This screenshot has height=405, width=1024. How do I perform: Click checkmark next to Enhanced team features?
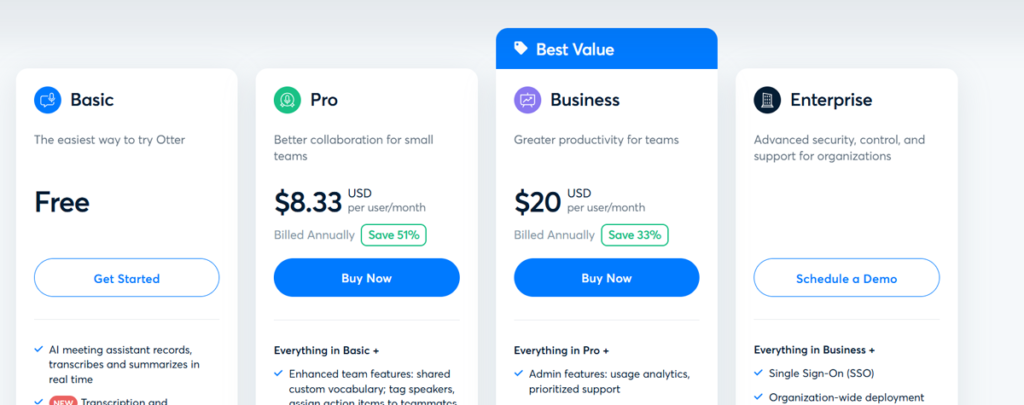click(278, 374)
